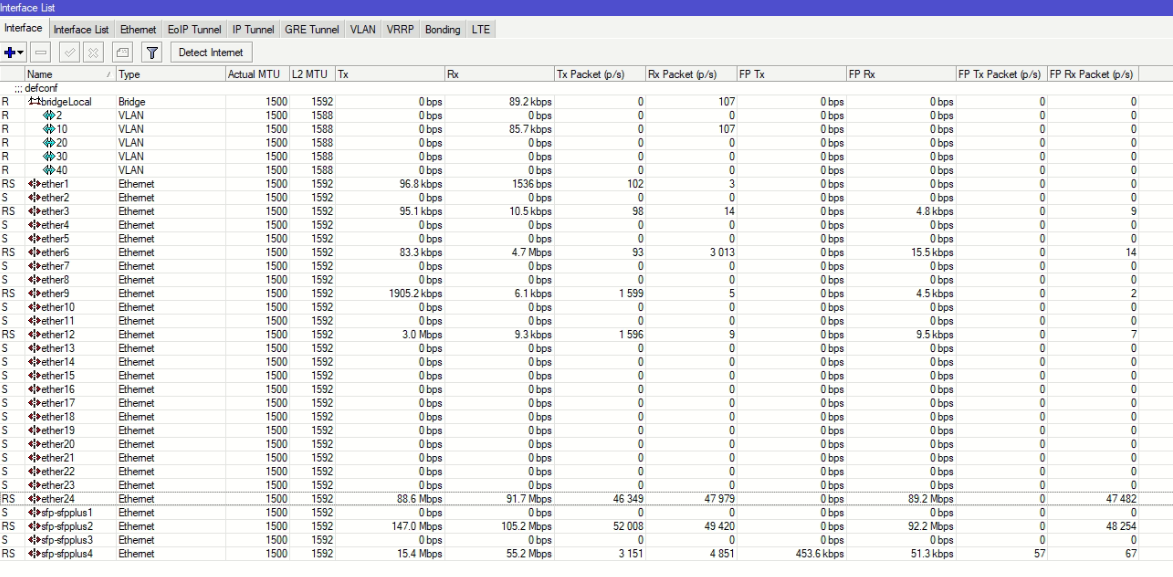Sort by the Name column header
Image resolution: width=1173 pixels, height=577 pixels.
pos(70,74)
